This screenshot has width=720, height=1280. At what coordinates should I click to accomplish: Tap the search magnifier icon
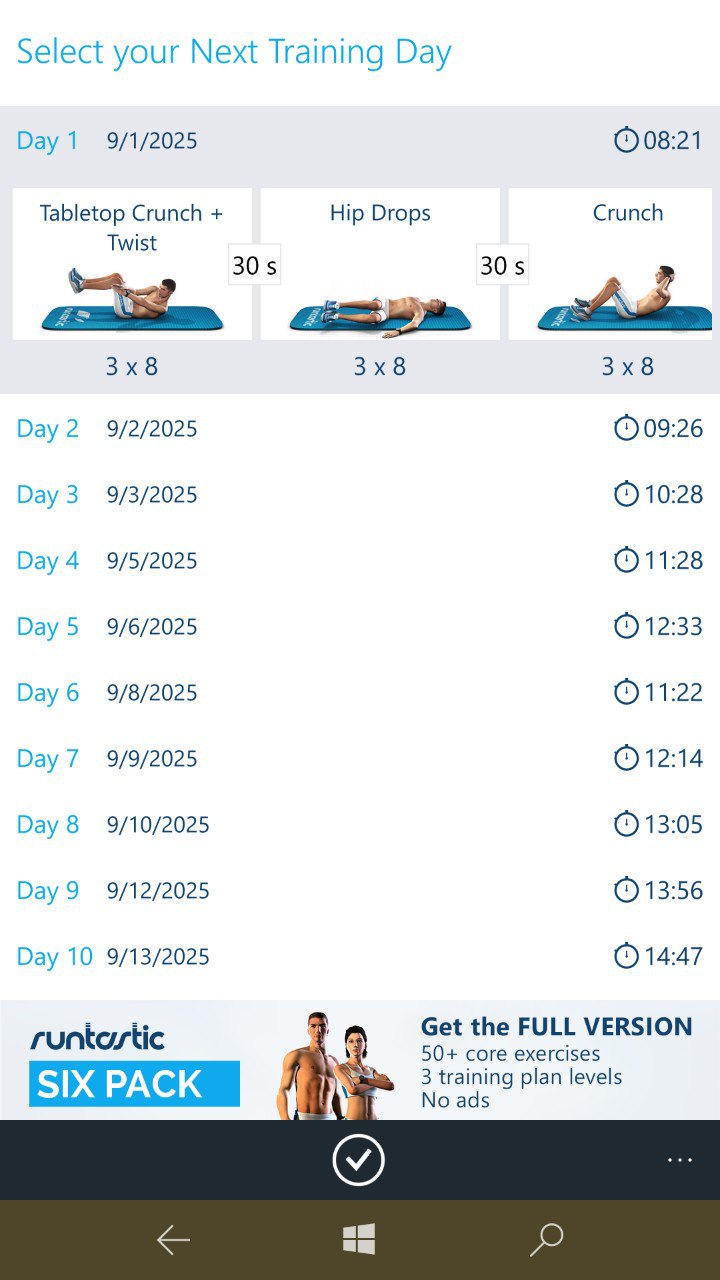(x=547, y=1239)
